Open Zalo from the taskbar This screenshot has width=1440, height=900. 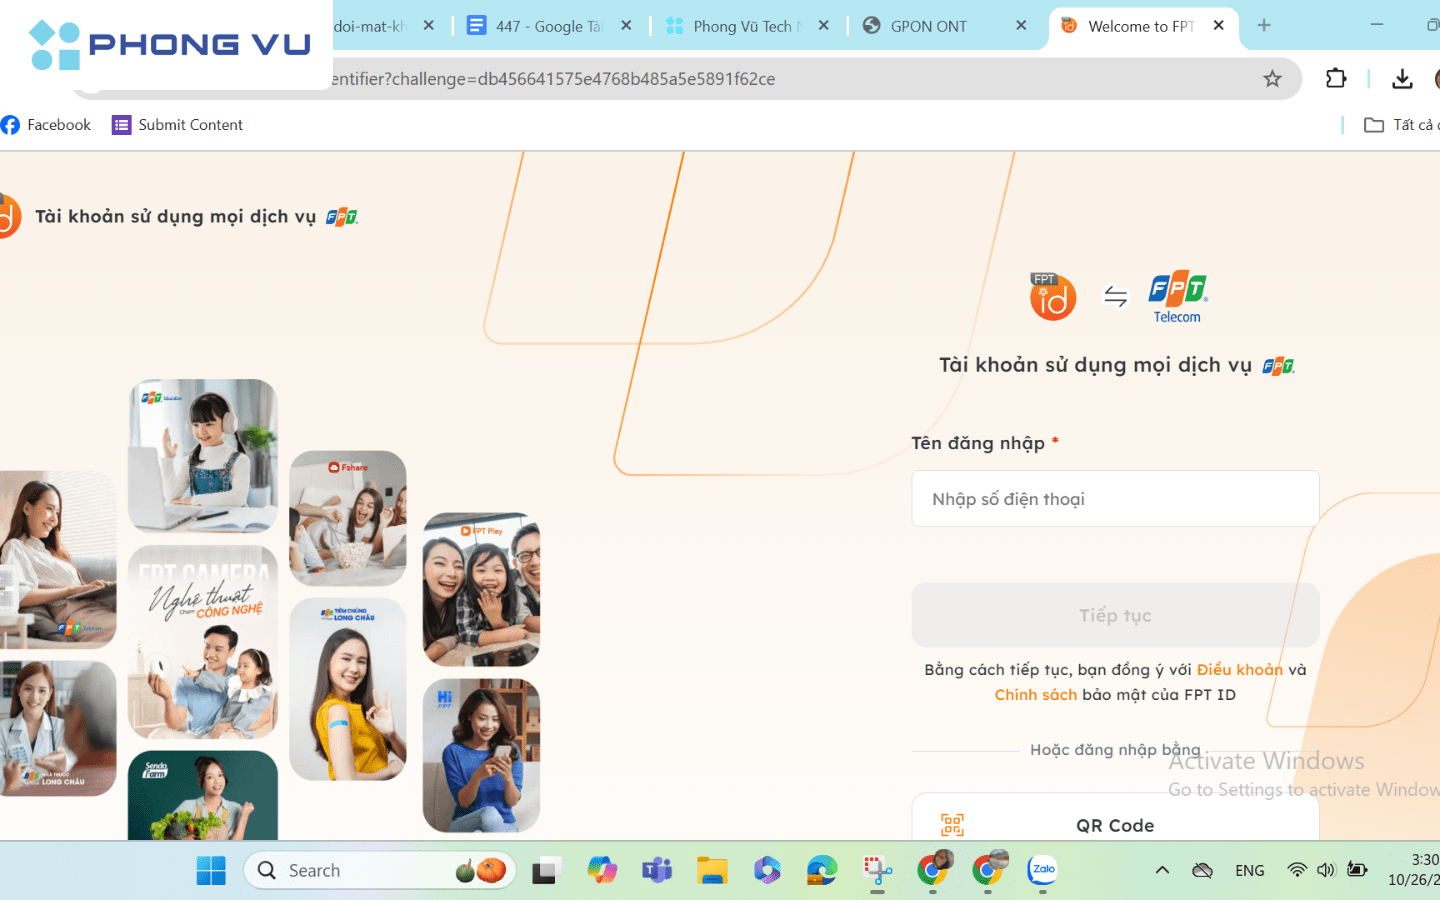pyautogui.click(x=1042, y=871)
